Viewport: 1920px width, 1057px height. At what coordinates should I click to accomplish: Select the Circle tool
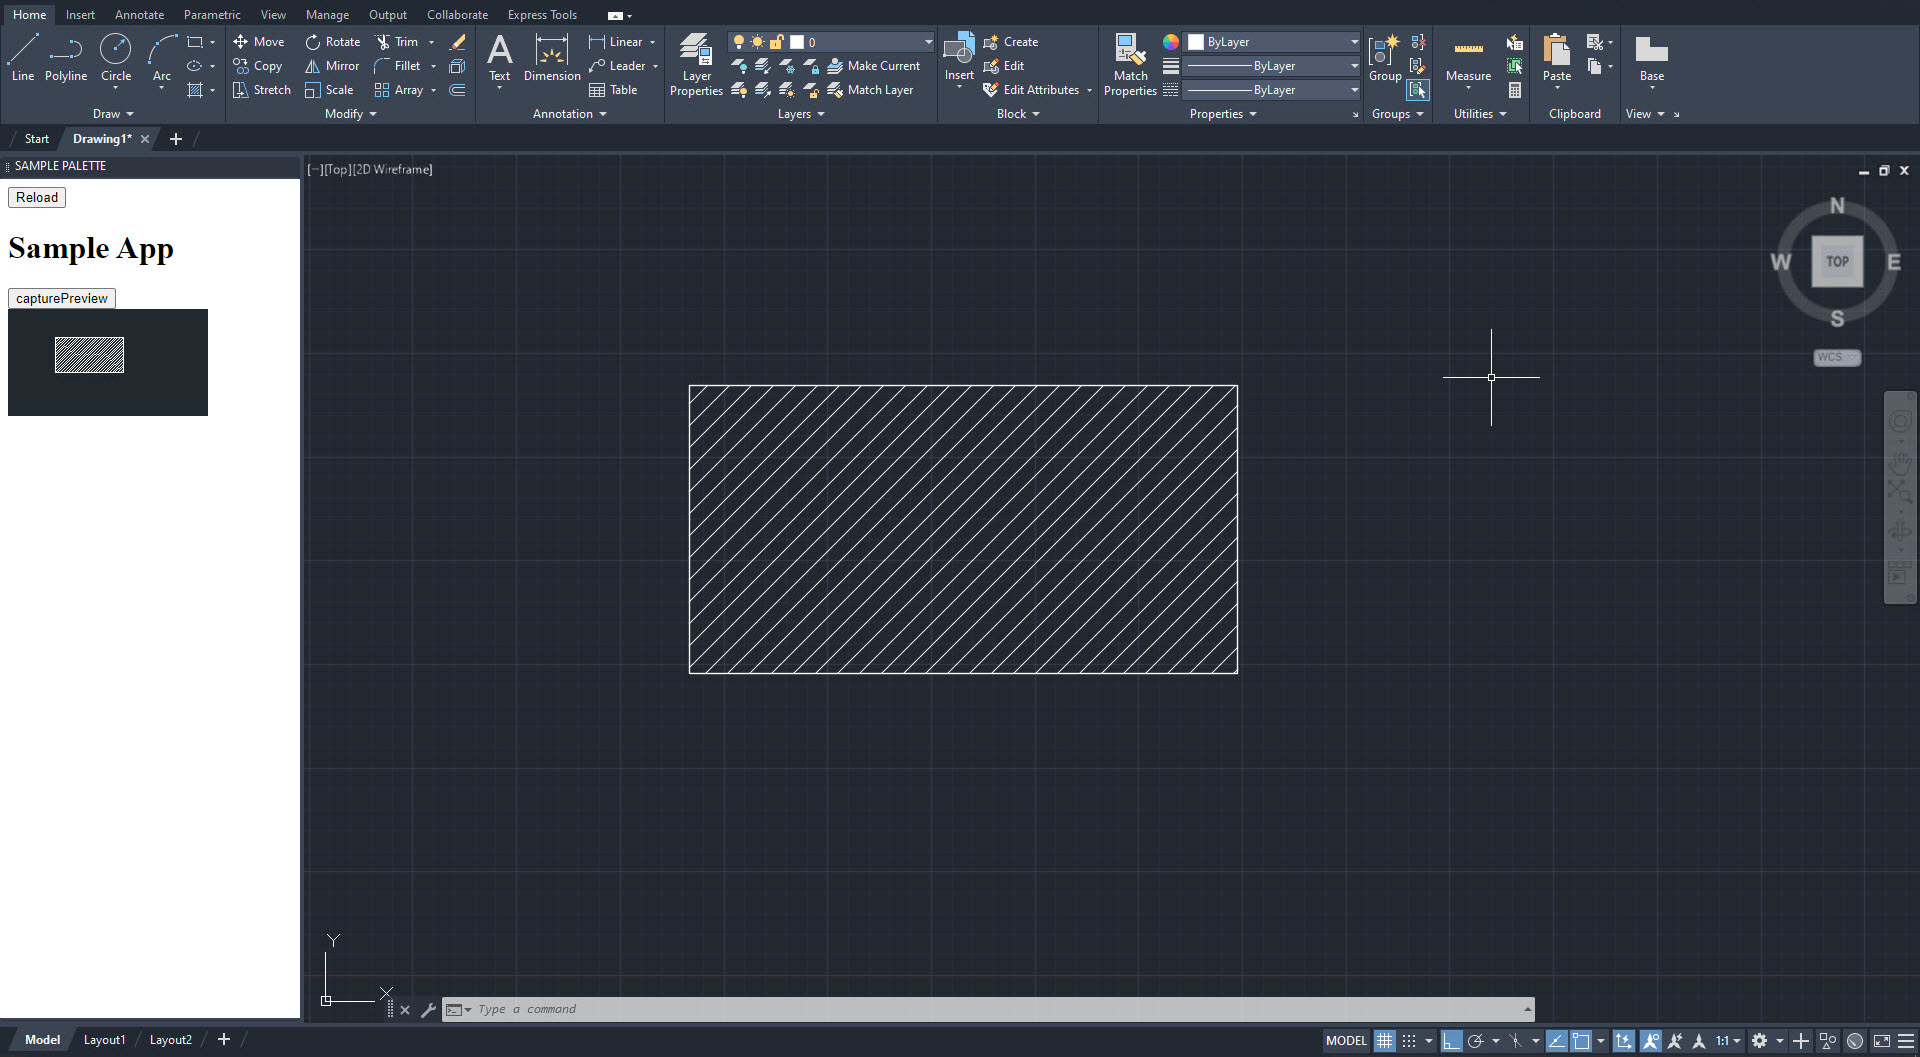coord(116,57)
